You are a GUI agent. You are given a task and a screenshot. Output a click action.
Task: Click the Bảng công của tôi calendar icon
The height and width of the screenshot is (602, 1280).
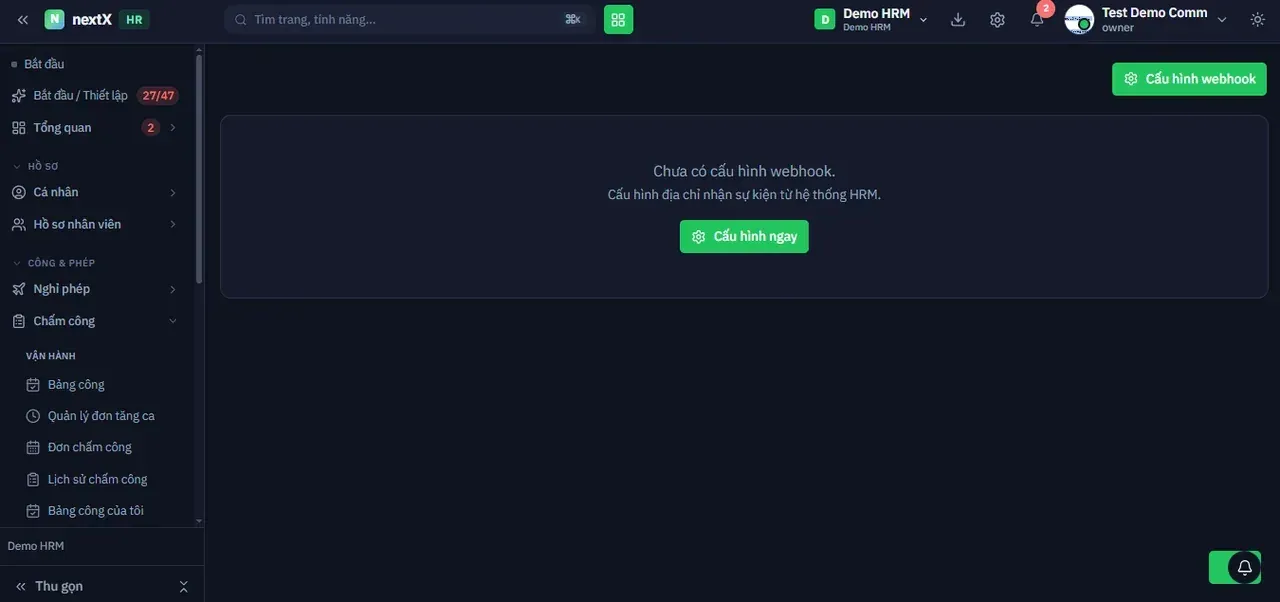pos(33,510)
